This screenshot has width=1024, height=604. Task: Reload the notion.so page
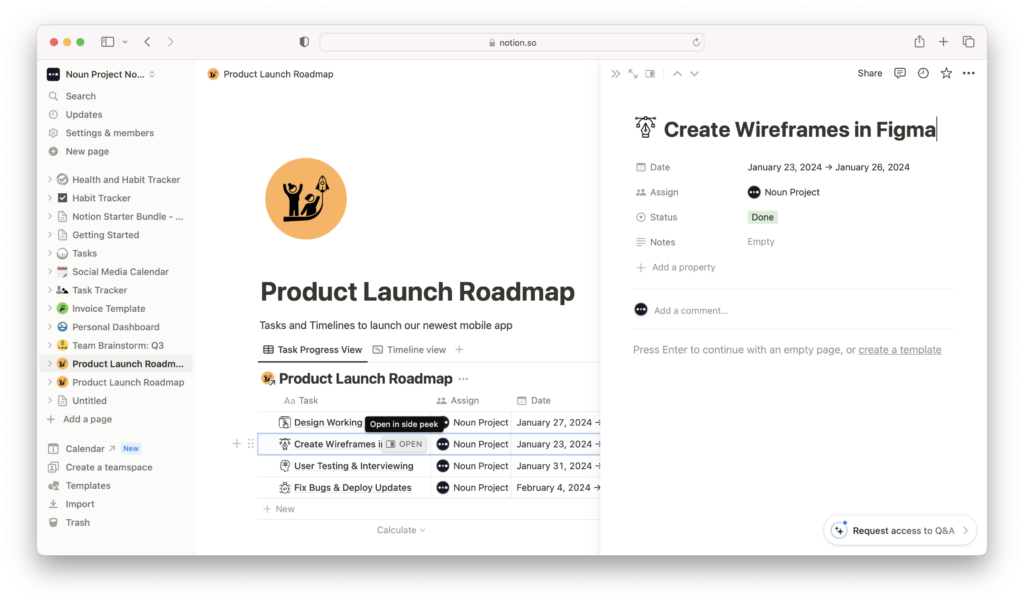(696, 42)
